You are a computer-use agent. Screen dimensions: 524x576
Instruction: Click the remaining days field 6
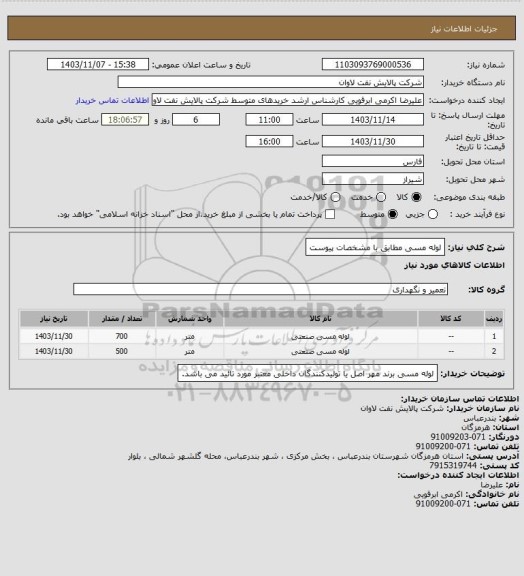(196, 120)
